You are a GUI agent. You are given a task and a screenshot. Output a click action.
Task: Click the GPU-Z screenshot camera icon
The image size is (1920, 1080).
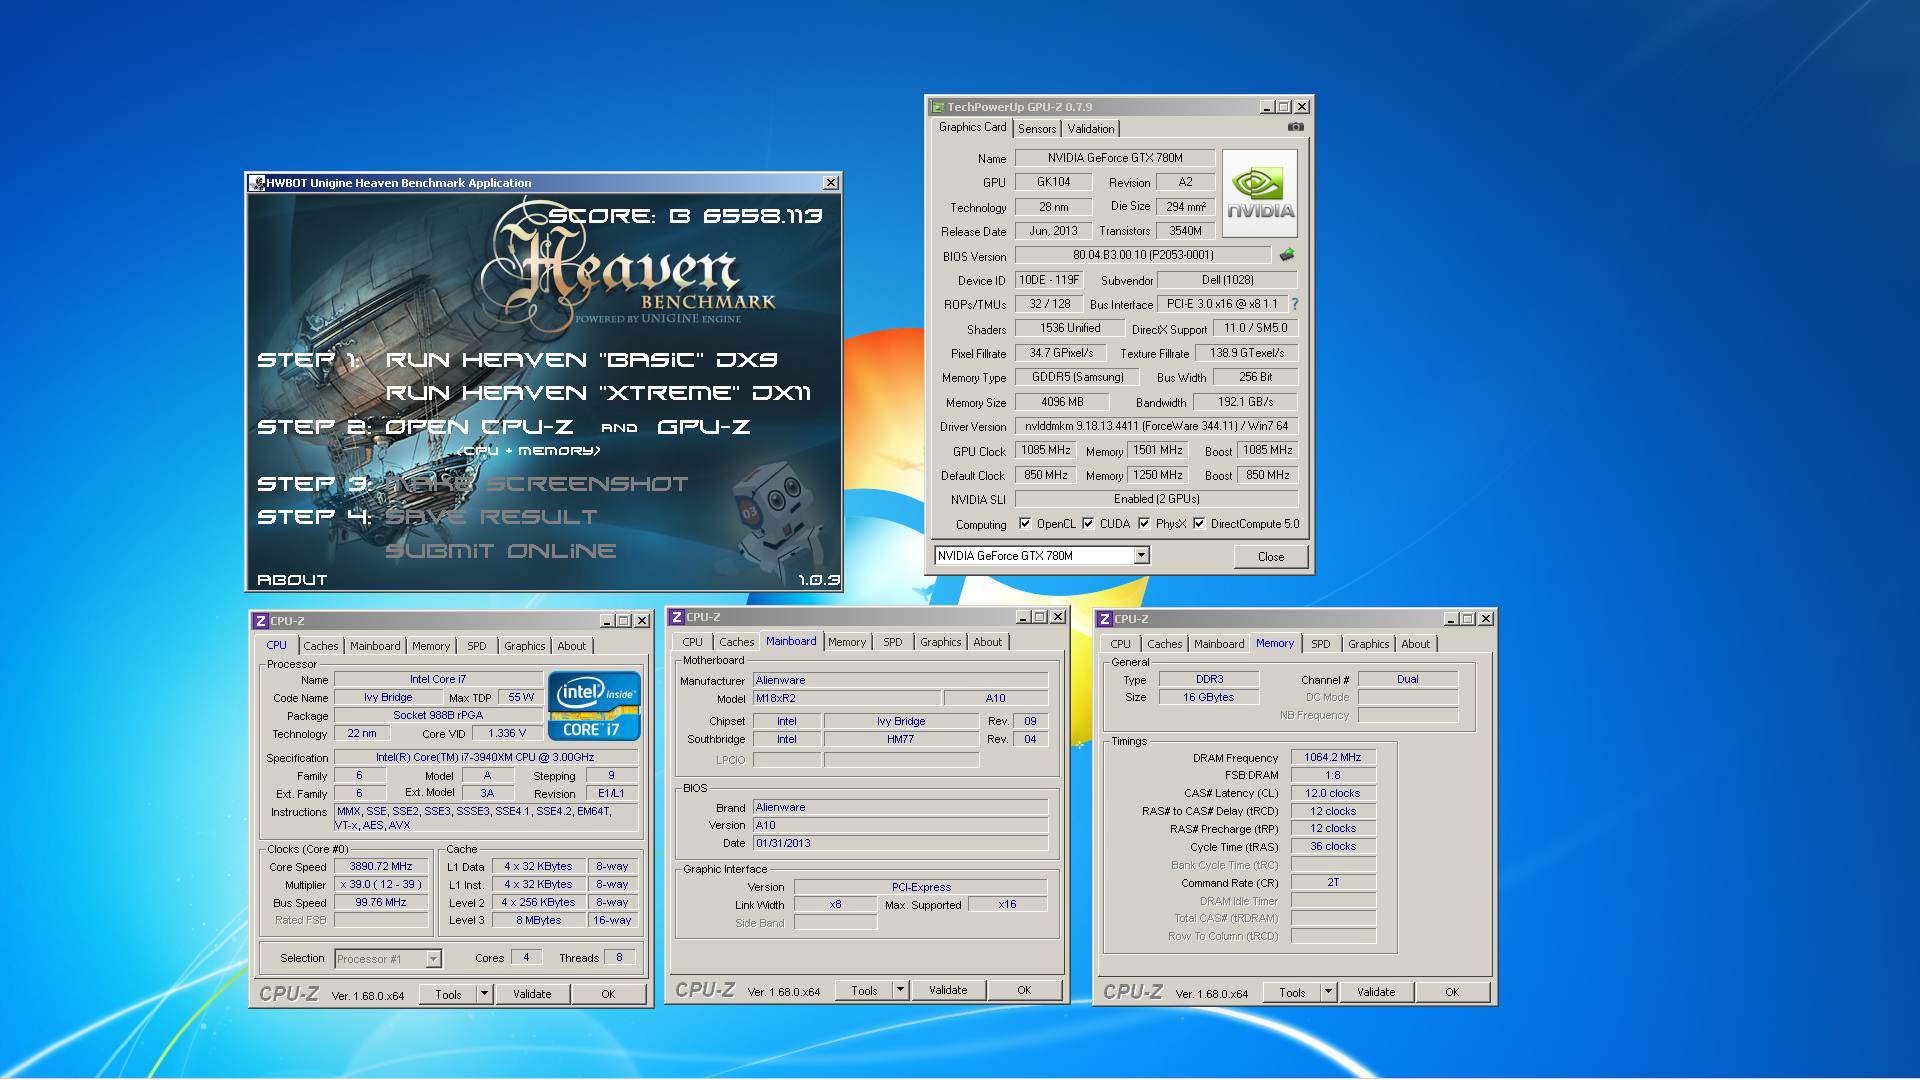1296,127
